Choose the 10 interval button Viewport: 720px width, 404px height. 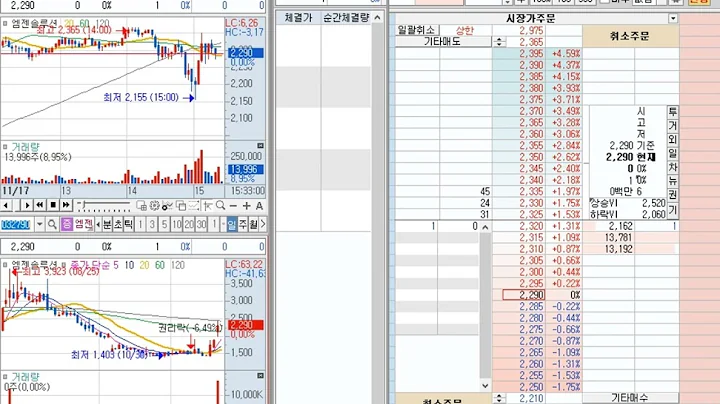tap(177, 224)
